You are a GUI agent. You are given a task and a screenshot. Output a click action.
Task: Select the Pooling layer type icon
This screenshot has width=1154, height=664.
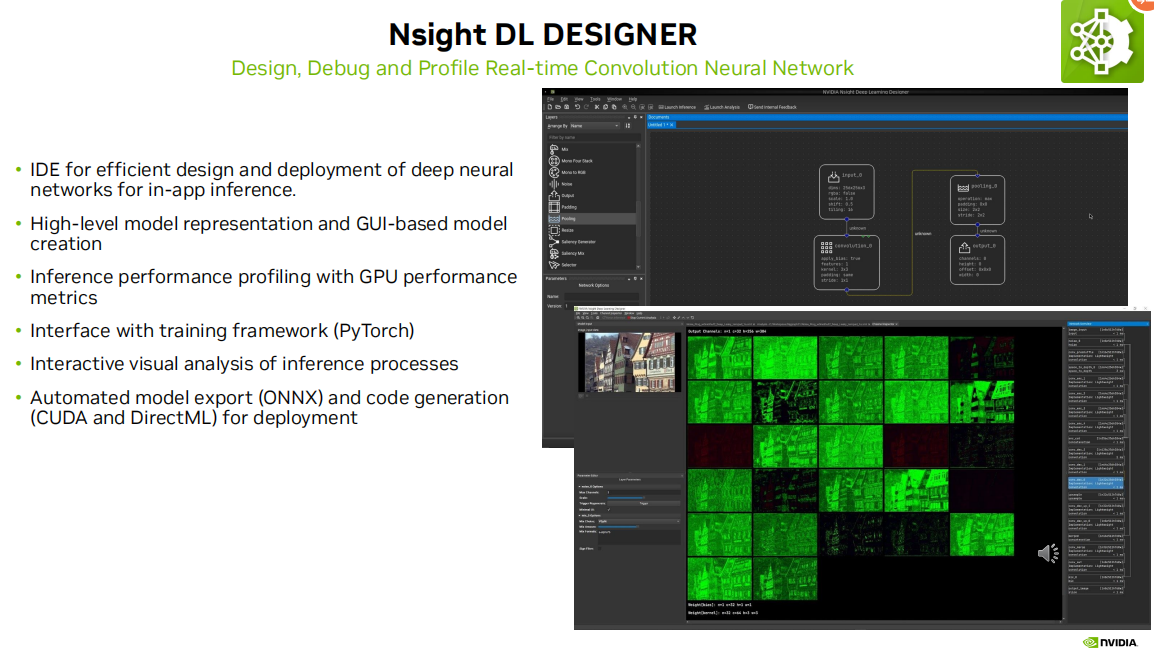554,218
